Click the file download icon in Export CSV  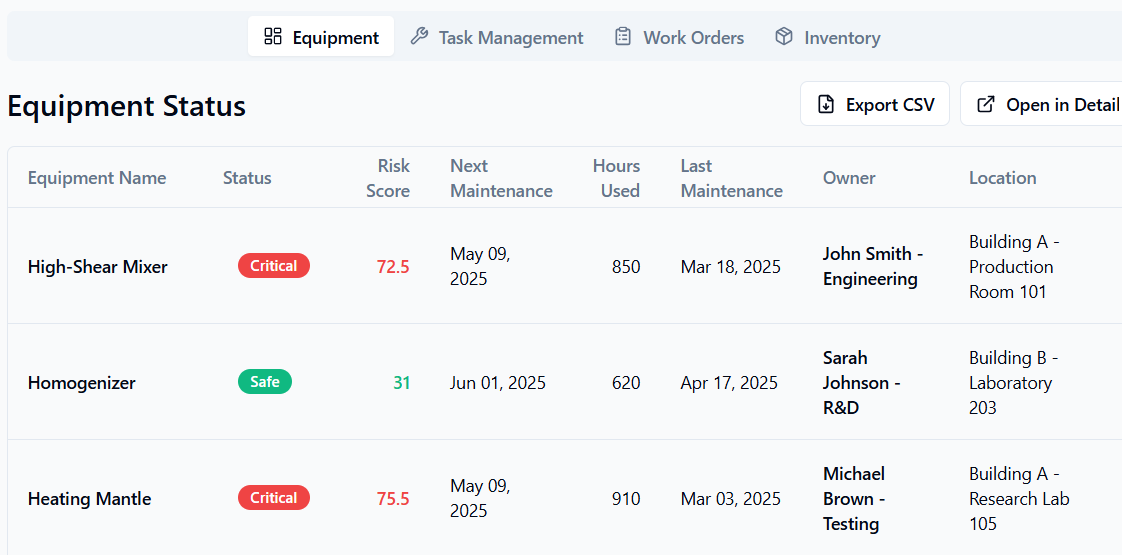(x=826, y=104)
